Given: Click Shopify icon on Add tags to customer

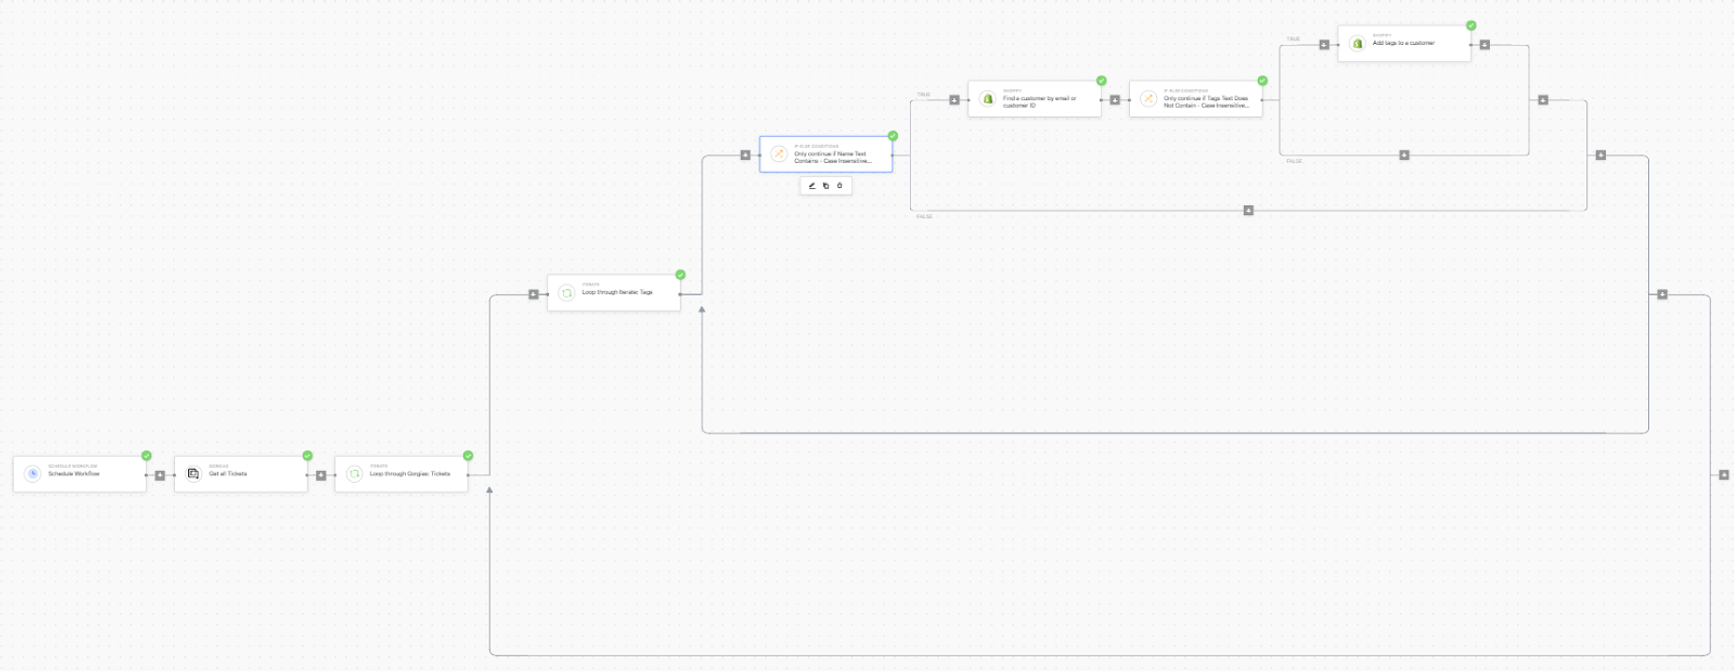Looking at the screenshot, I should click(1357, 44).
